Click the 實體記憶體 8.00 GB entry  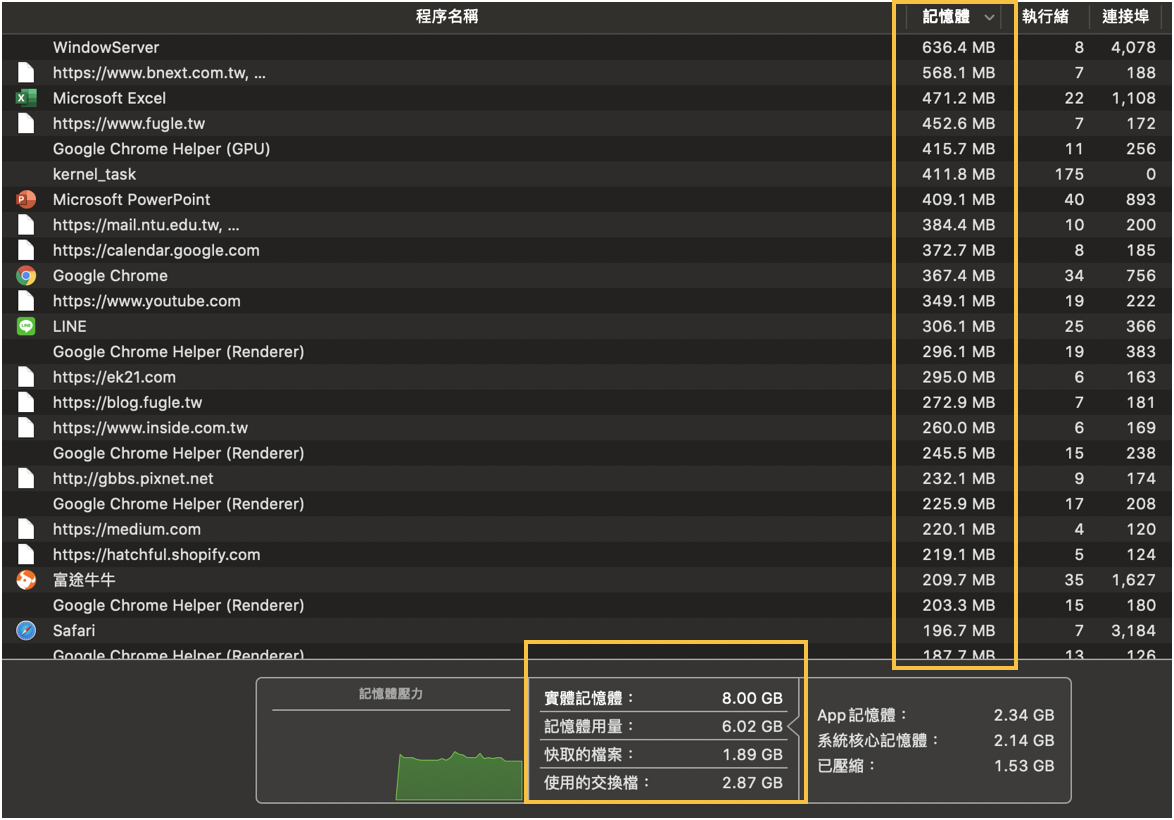663,698
